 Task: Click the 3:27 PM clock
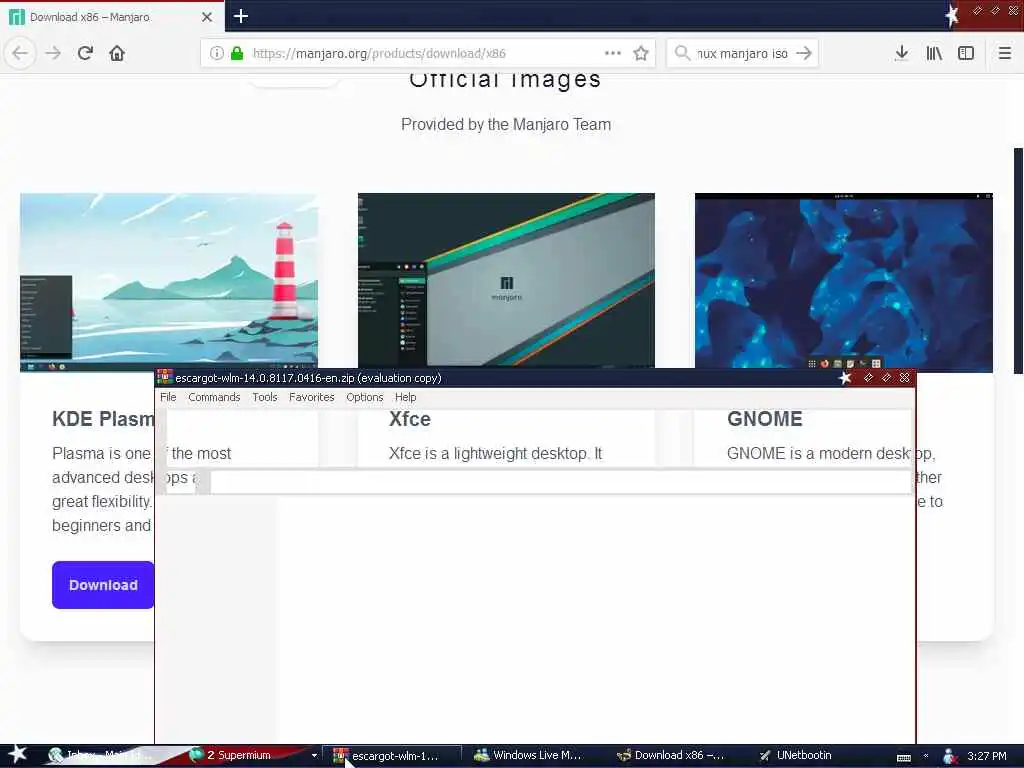click(986, 756)
